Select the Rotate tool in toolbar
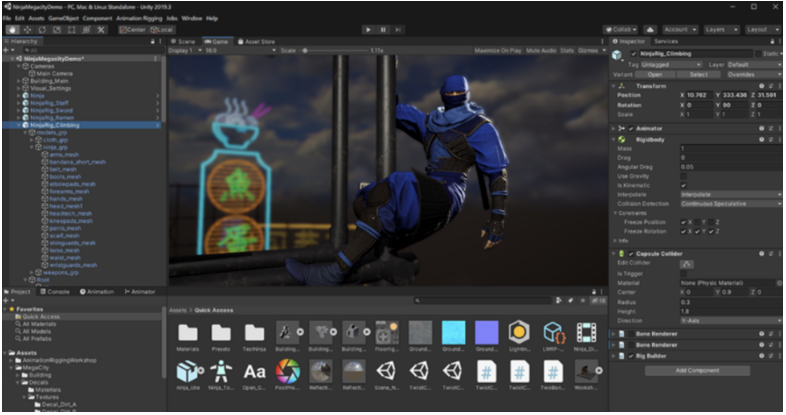The width and height of the screenshot is (786, 415). 42,30
